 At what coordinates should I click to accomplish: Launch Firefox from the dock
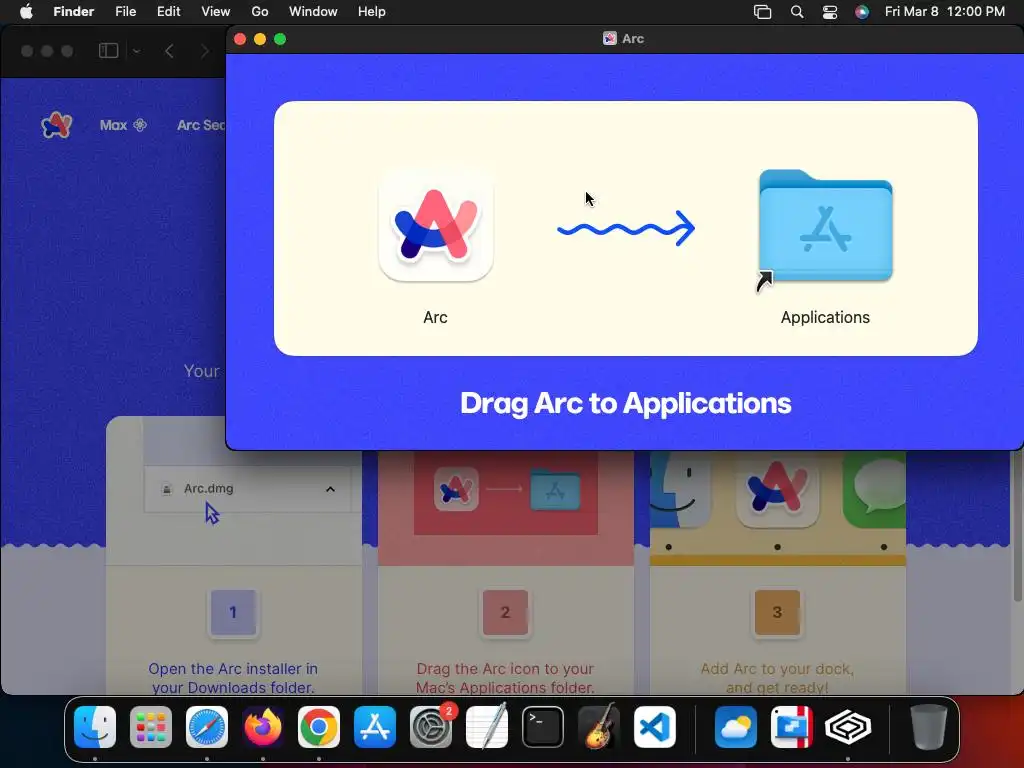tap(263, 727)
